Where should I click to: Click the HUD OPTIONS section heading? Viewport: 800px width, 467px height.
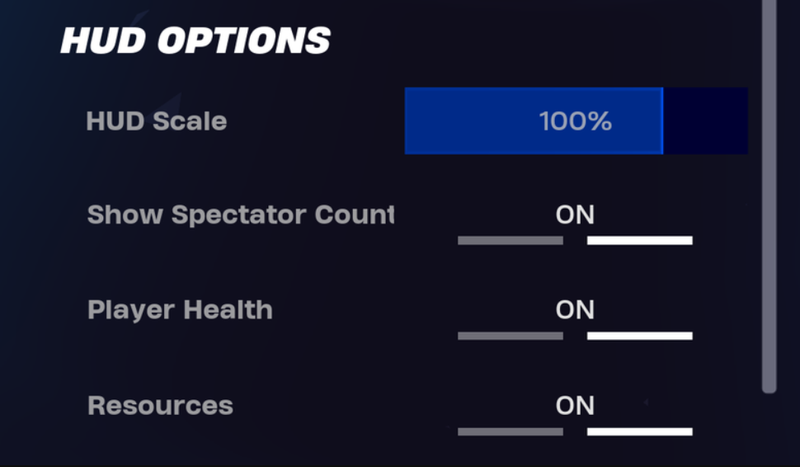(195, 41)
